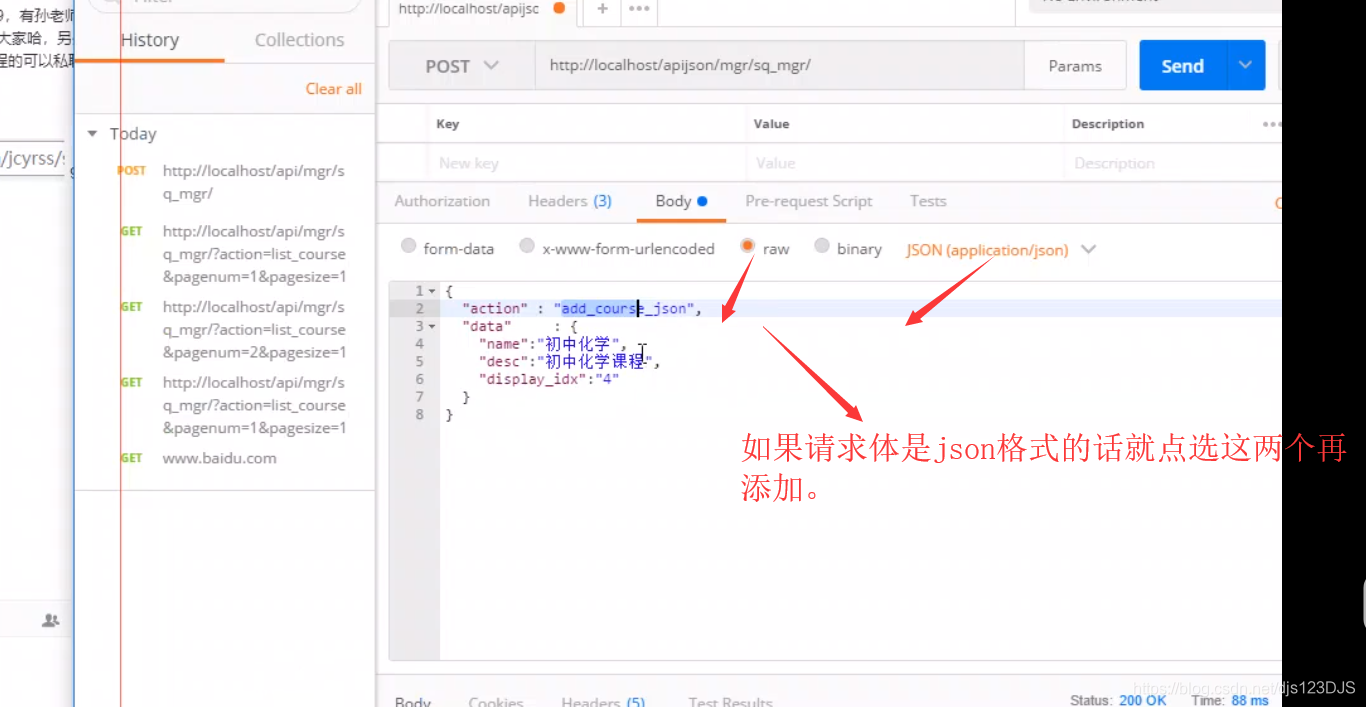Click the "desc" line in the JSON body
This screenshot has height=707, width=1366.
point(569,362)
